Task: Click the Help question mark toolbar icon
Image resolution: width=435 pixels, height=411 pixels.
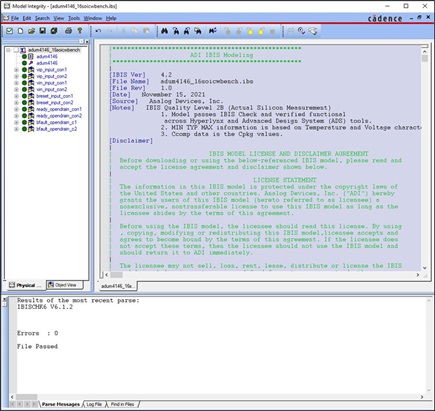Action: [80, 31]
